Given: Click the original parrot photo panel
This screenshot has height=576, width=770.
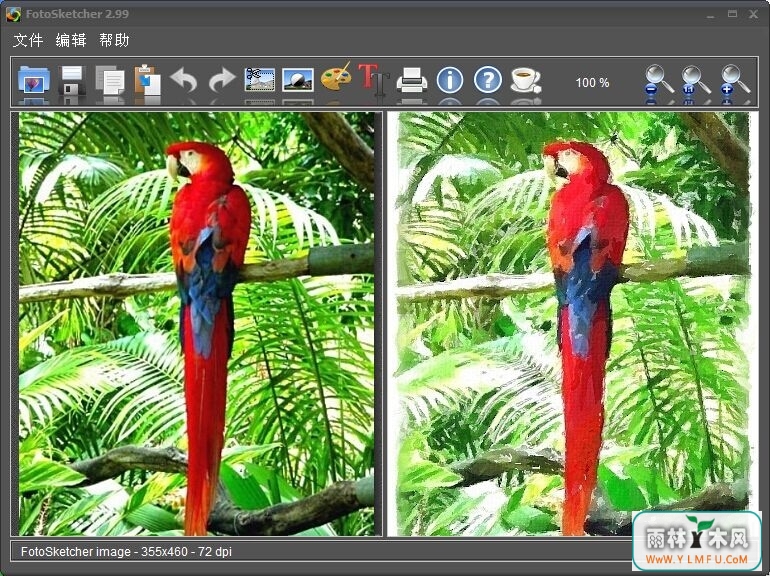Looking at the screenshot, I should click(x=196, y=324).
